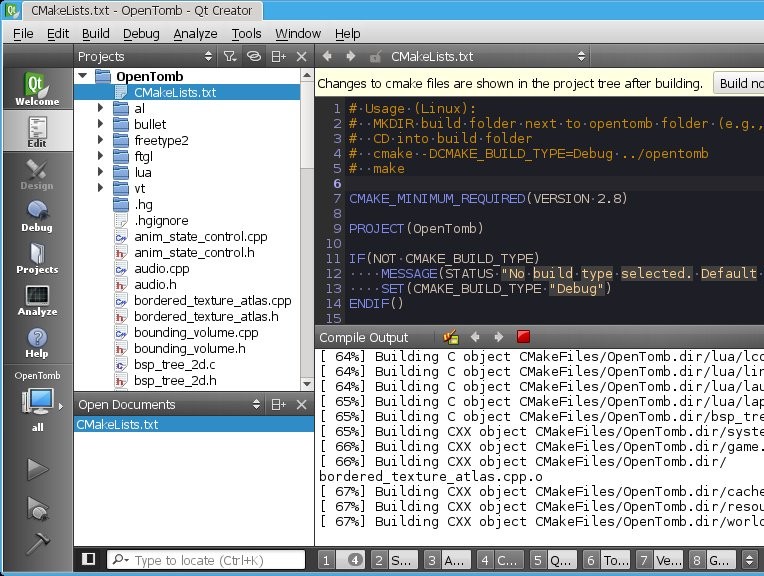Image resolution: width=764 pixels, height=576 pixels.
Task: Open the Build menu
Action: 96,34
